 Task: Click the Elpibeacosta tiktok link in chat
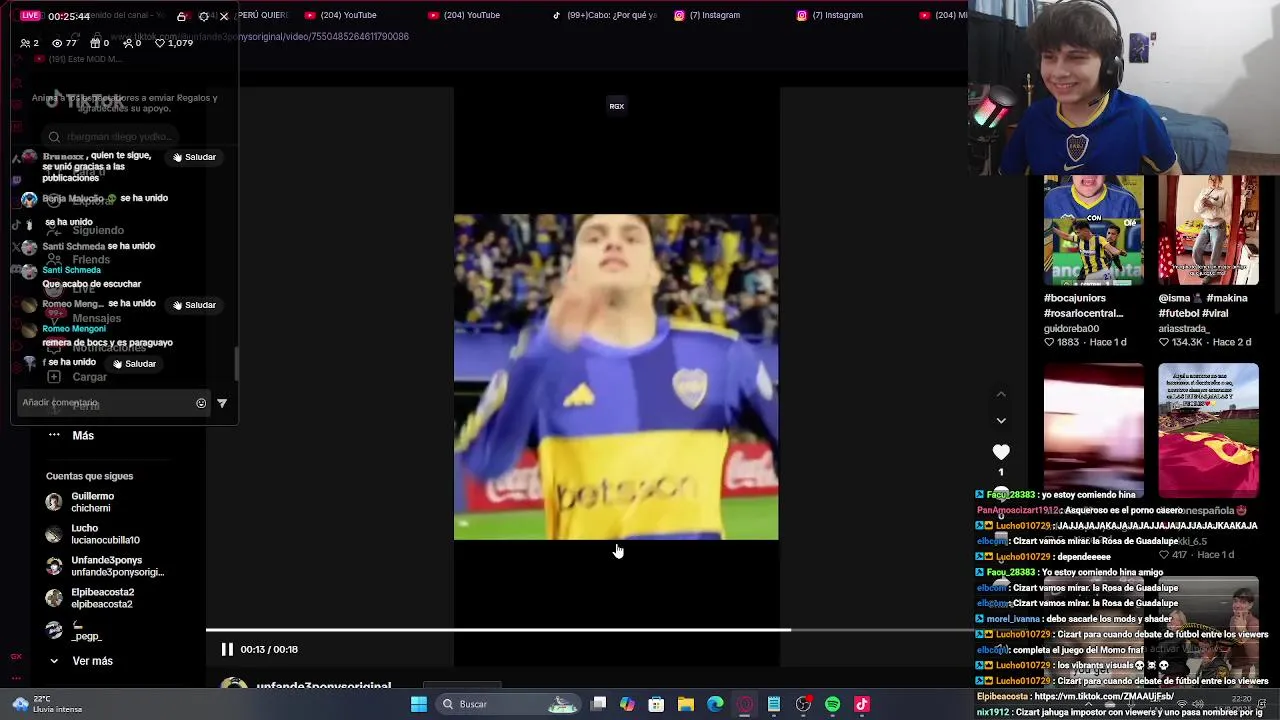coord(1104,696)
